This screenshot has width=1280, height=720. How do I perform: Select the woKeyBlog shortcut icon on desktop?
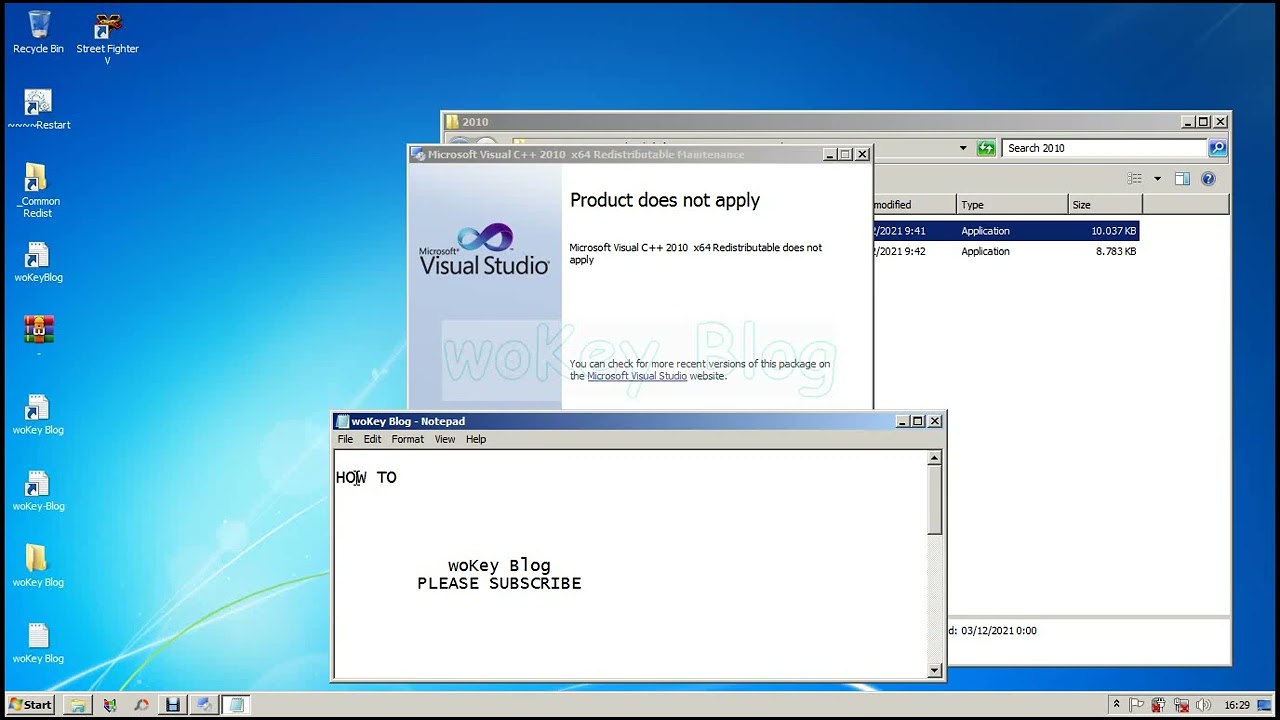[x=38, y=262]
